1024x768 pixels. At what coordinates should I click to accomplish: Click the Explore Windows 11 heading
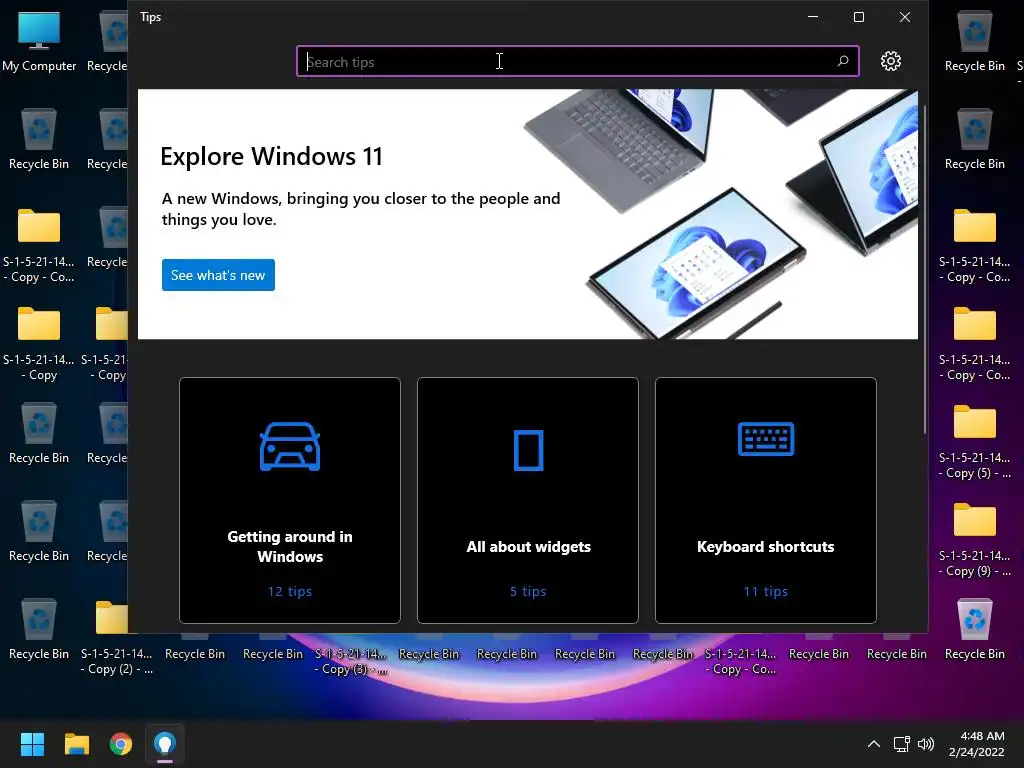pyautogui.click(x=271, y=157)
